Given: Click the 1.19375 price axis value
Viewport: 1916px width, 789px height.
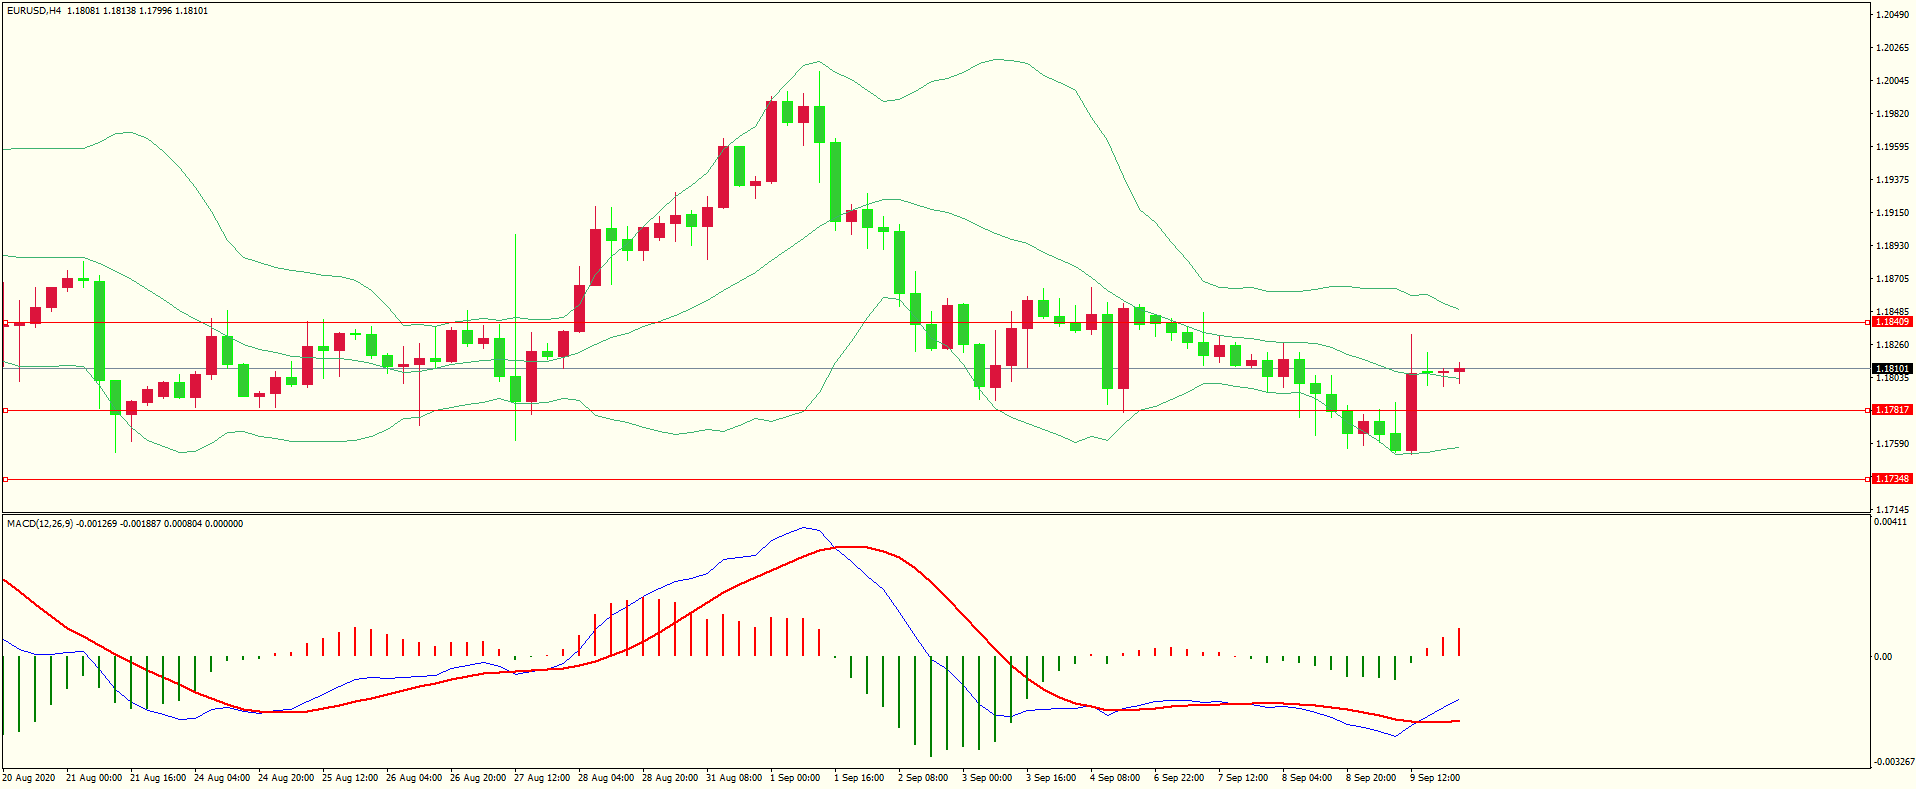Looking at the screenshot, I should click(x=1893, y=180).
